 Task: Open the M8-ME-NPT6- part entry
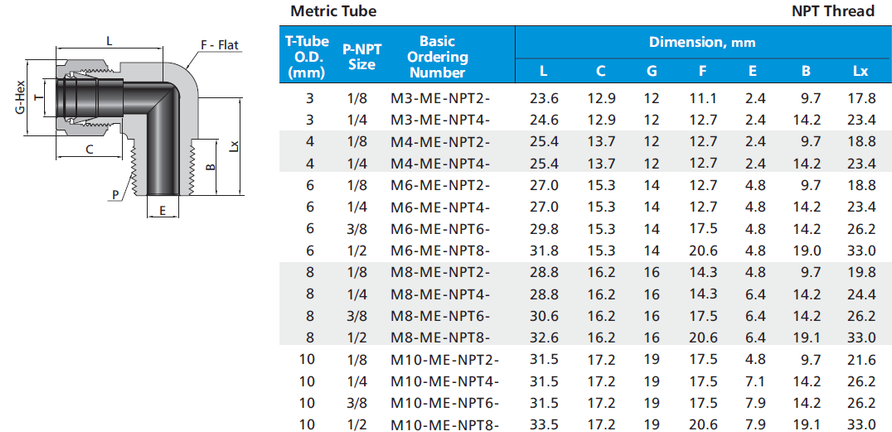439,315
